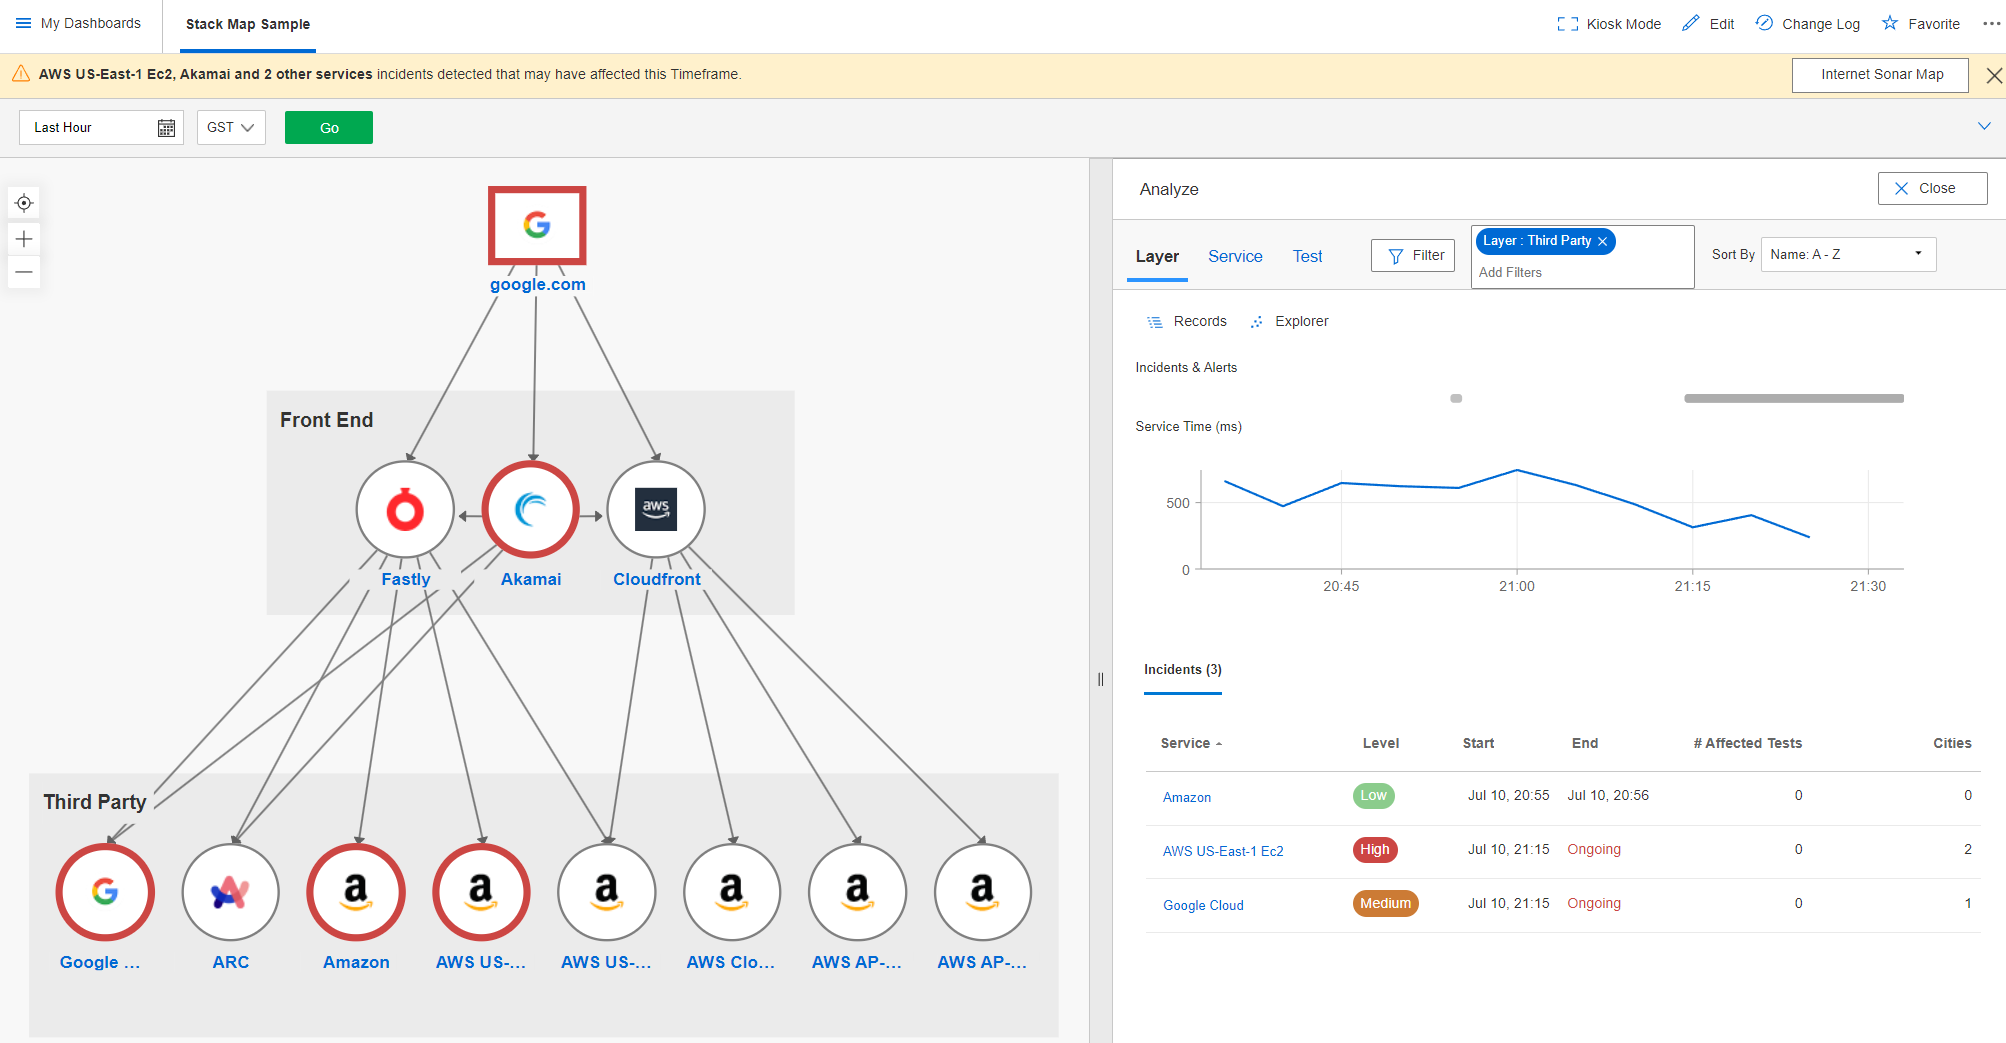2006x1043 pixels.
Task: Select gray-ringed AWS US node
Action: tap(607, 892)
